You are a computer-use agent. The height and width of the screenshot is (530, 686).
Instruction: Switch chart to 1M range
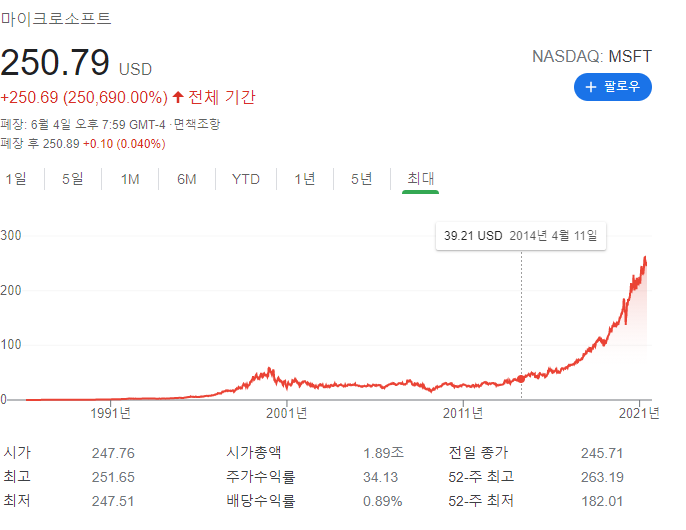coord(130,179)
